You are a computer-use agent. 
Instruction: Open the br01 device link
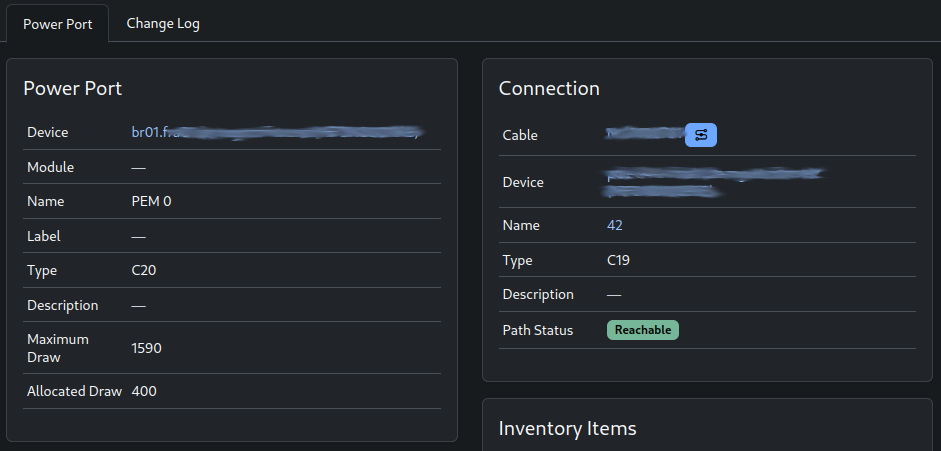277,133
